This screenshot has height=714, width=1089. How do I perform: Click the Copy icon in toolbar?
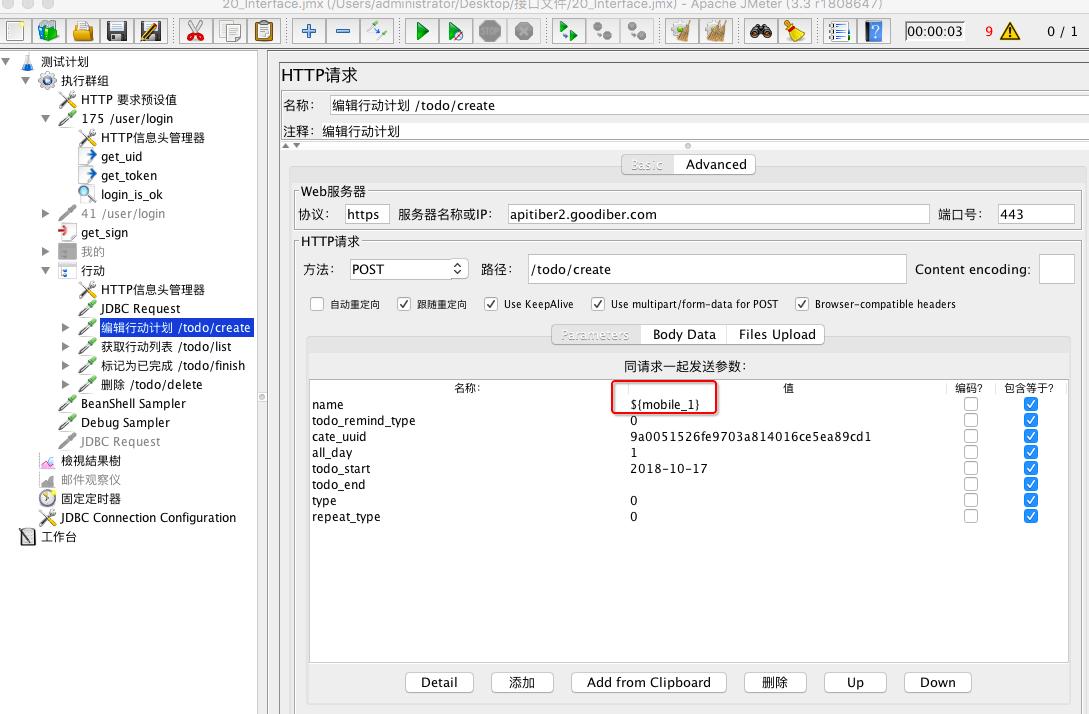click(x=230, y=31)
